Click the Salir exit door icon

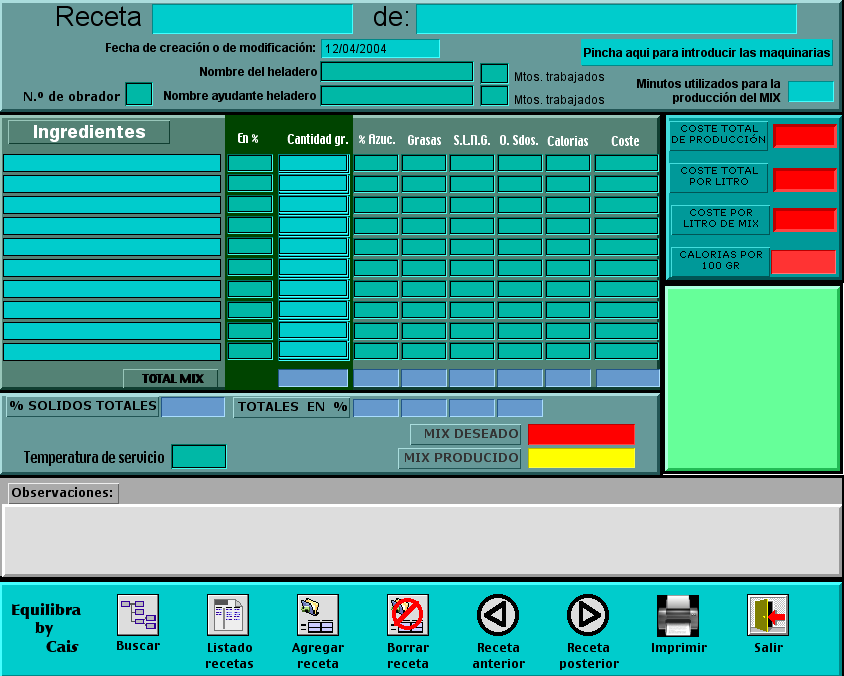coord(768,615)
